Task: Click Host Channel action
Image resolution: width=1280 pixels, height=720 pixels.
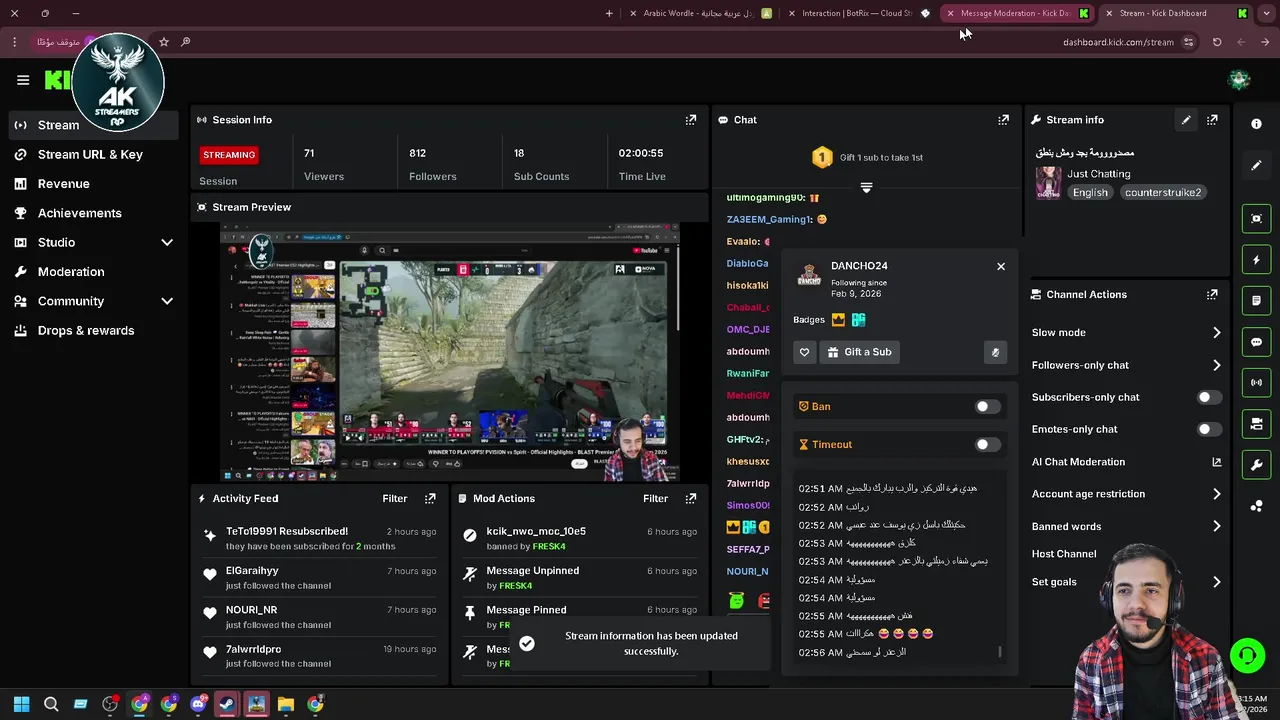Action: pyautogui.click(x=1063, y=554)
